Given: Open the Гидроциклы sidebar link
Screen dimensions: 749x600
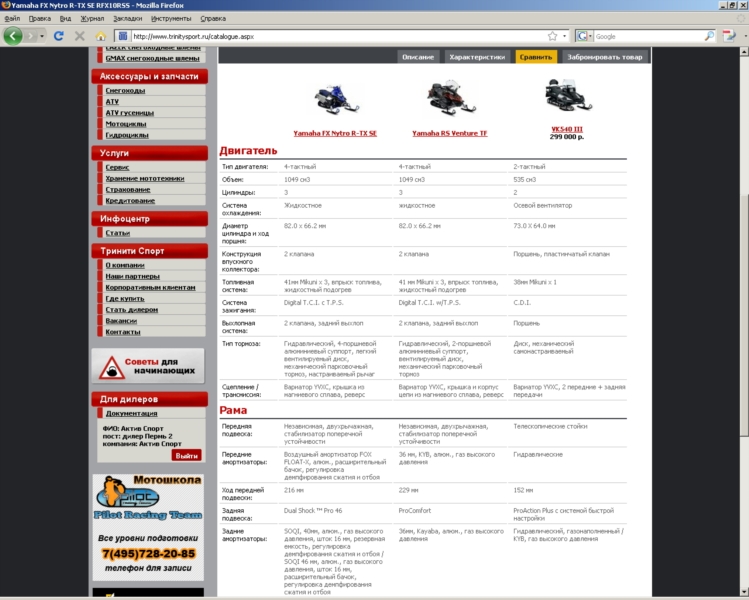Looking at the screenshot, I should [x=127, y=135].
